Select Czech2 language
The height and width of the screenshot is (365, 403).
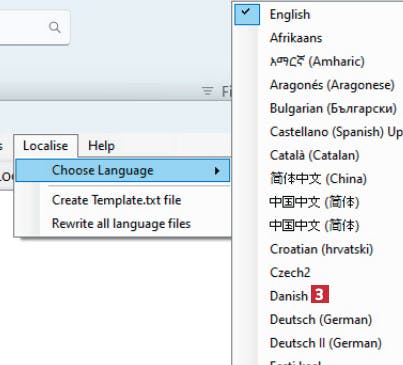pyautogui.click(x=290, y=272)
